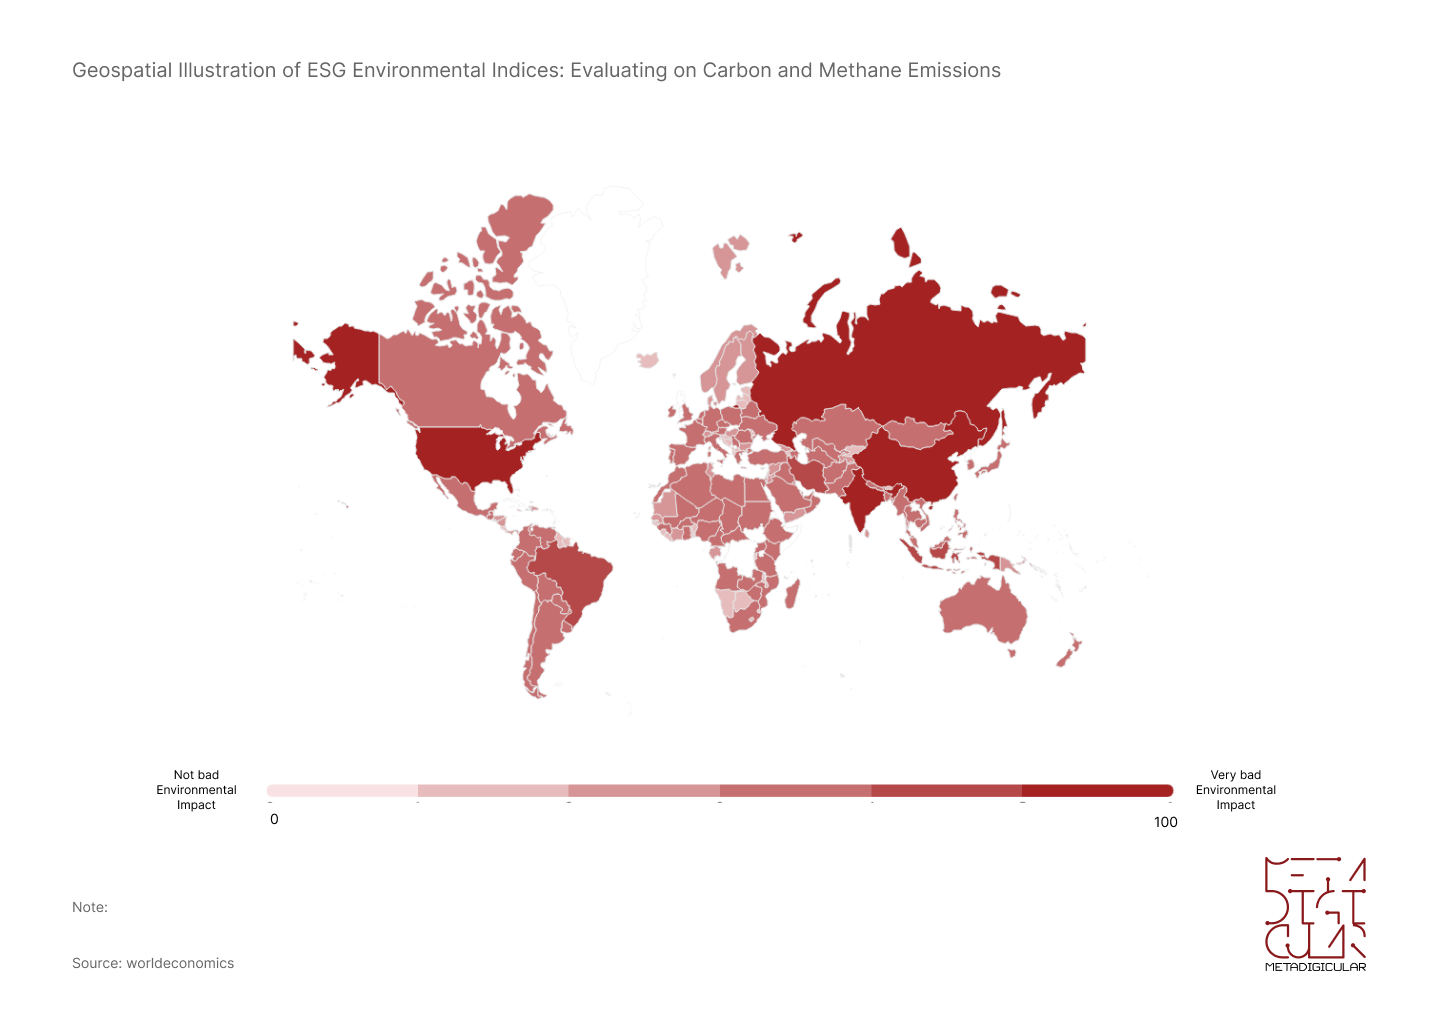This screenshot has height=1024, width=1440.
Task: Click the Metadigicular logo
Action: pos(1315,914)
